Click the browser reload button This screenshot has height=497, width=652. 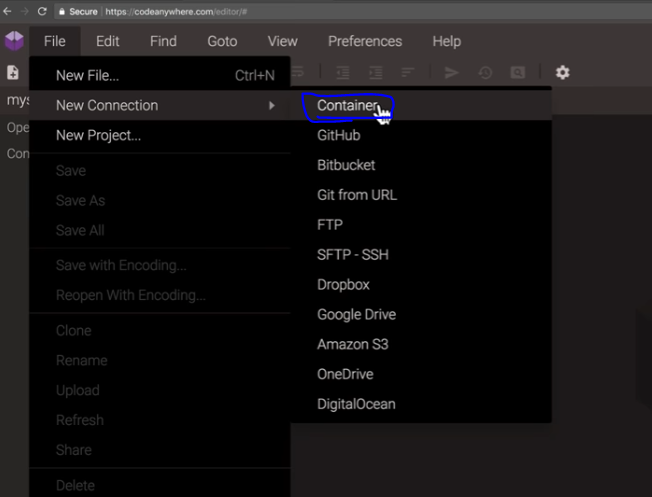(42, 11)
